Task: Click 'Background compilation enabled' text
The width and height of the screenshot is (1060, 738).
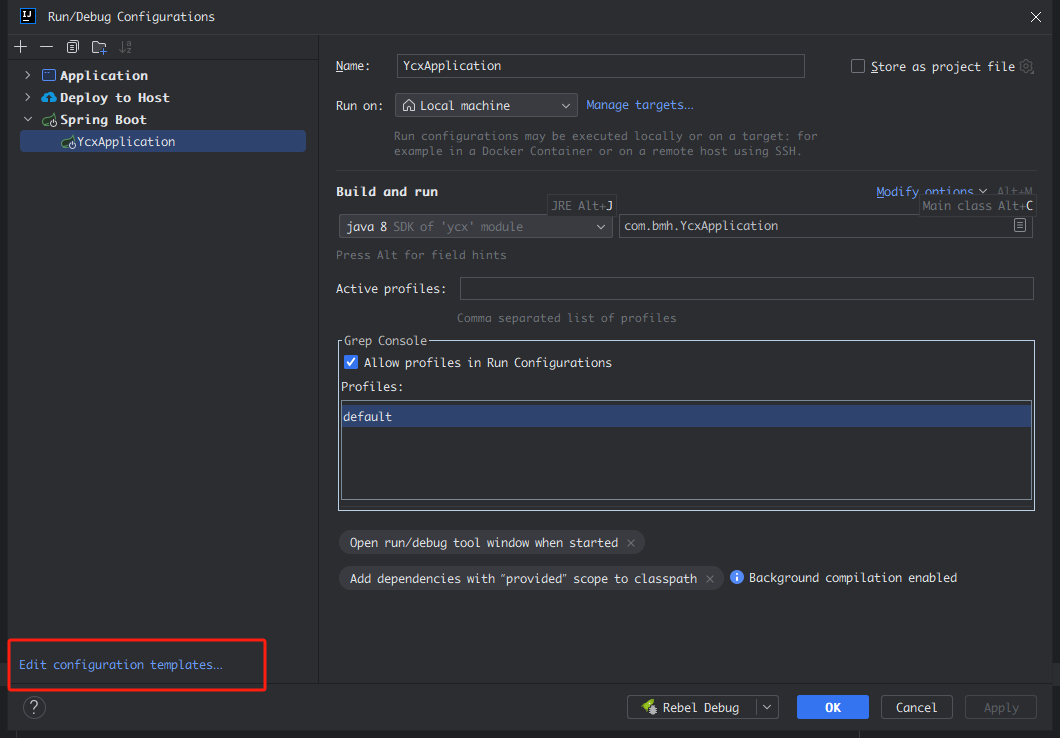Action: 852,578
